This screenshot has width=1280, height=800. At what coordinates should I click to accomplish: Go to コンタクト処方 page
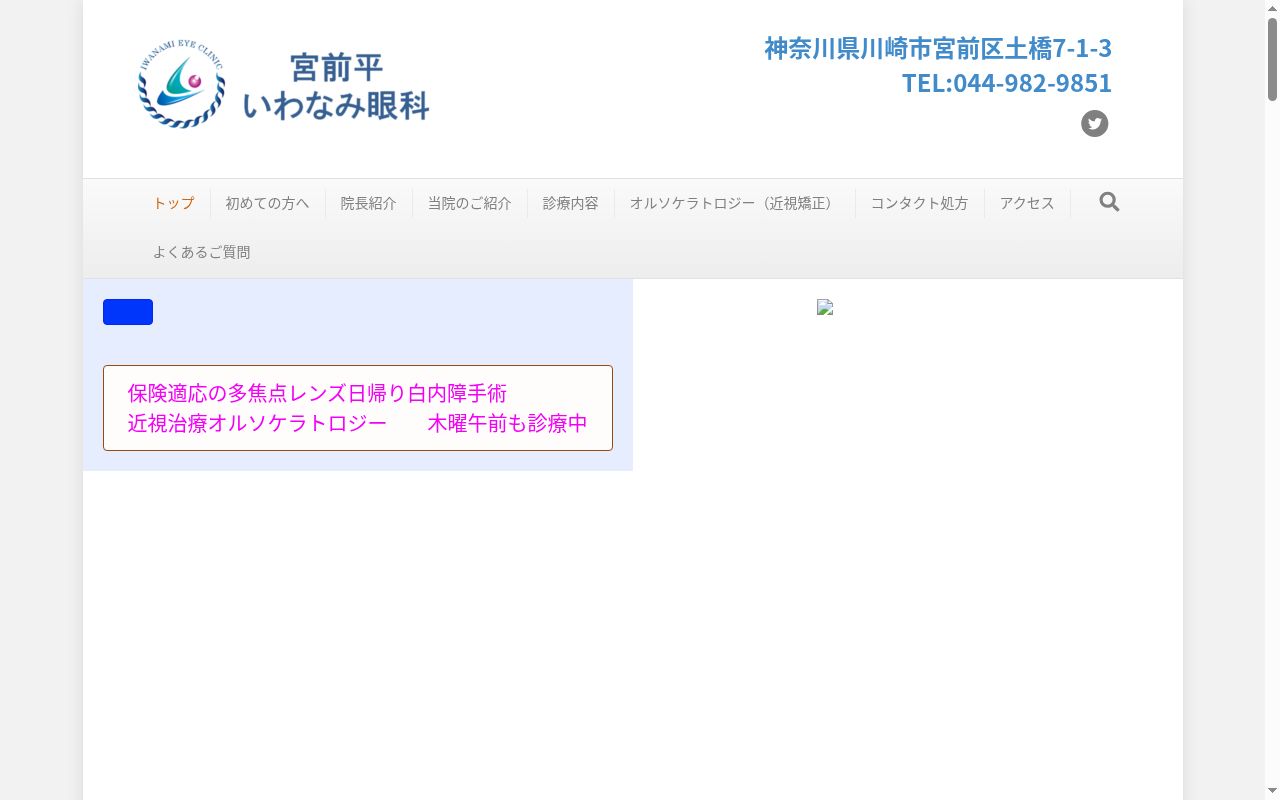pos(919,203)
